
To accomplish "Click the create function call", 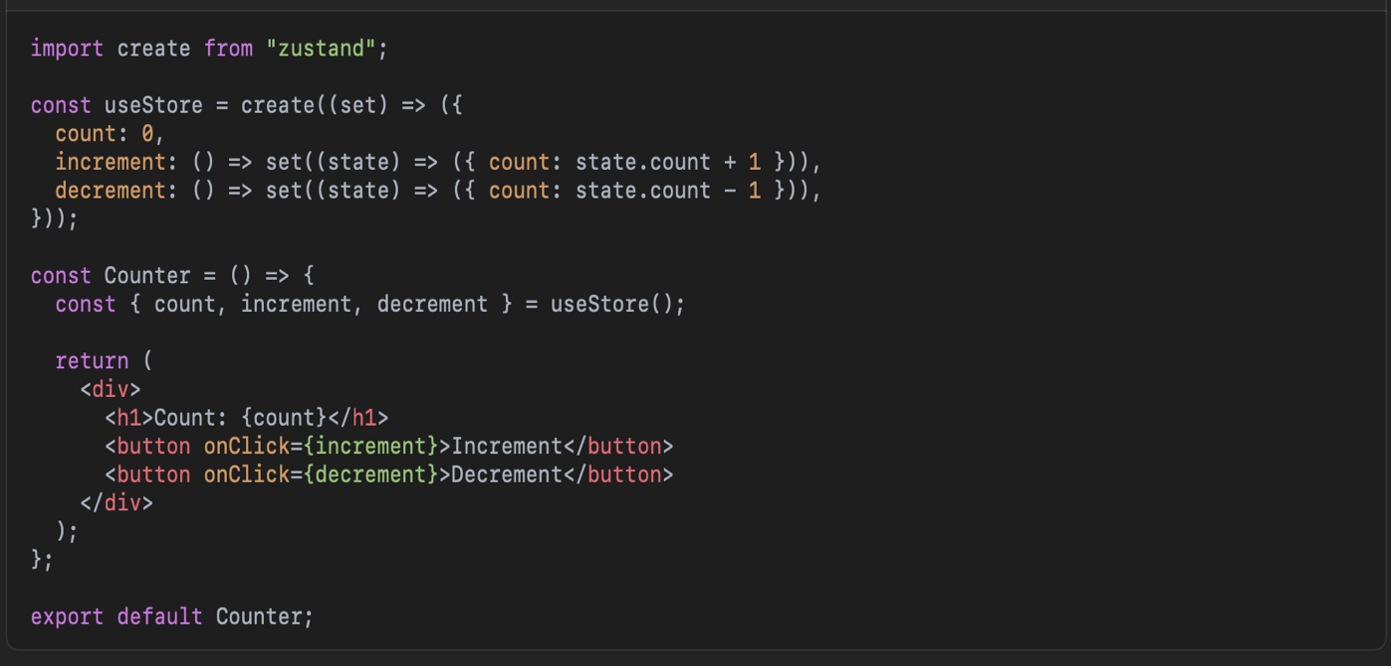I will (279, 104).
